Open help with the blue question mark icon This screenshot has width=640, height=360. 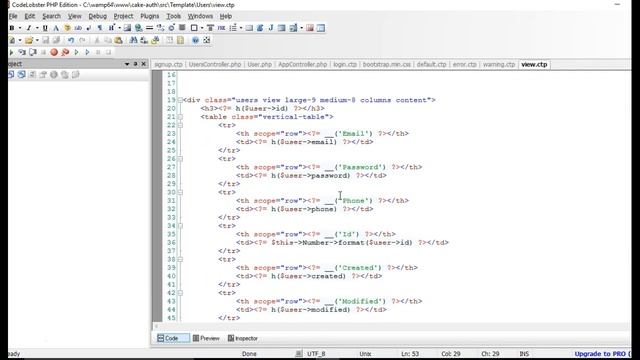196,40
